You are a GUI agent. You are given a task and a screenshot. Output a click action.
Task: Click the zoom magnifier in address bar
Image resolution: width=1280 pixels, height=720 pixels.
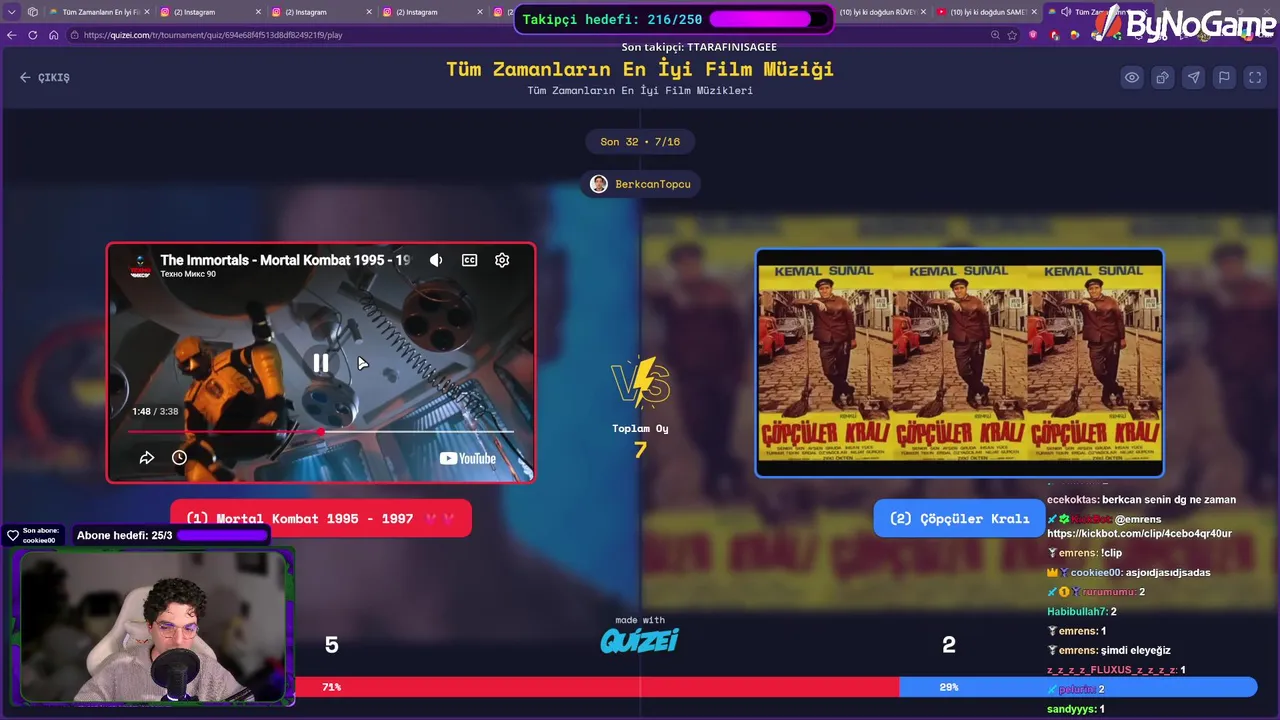(x=994, y=35)
